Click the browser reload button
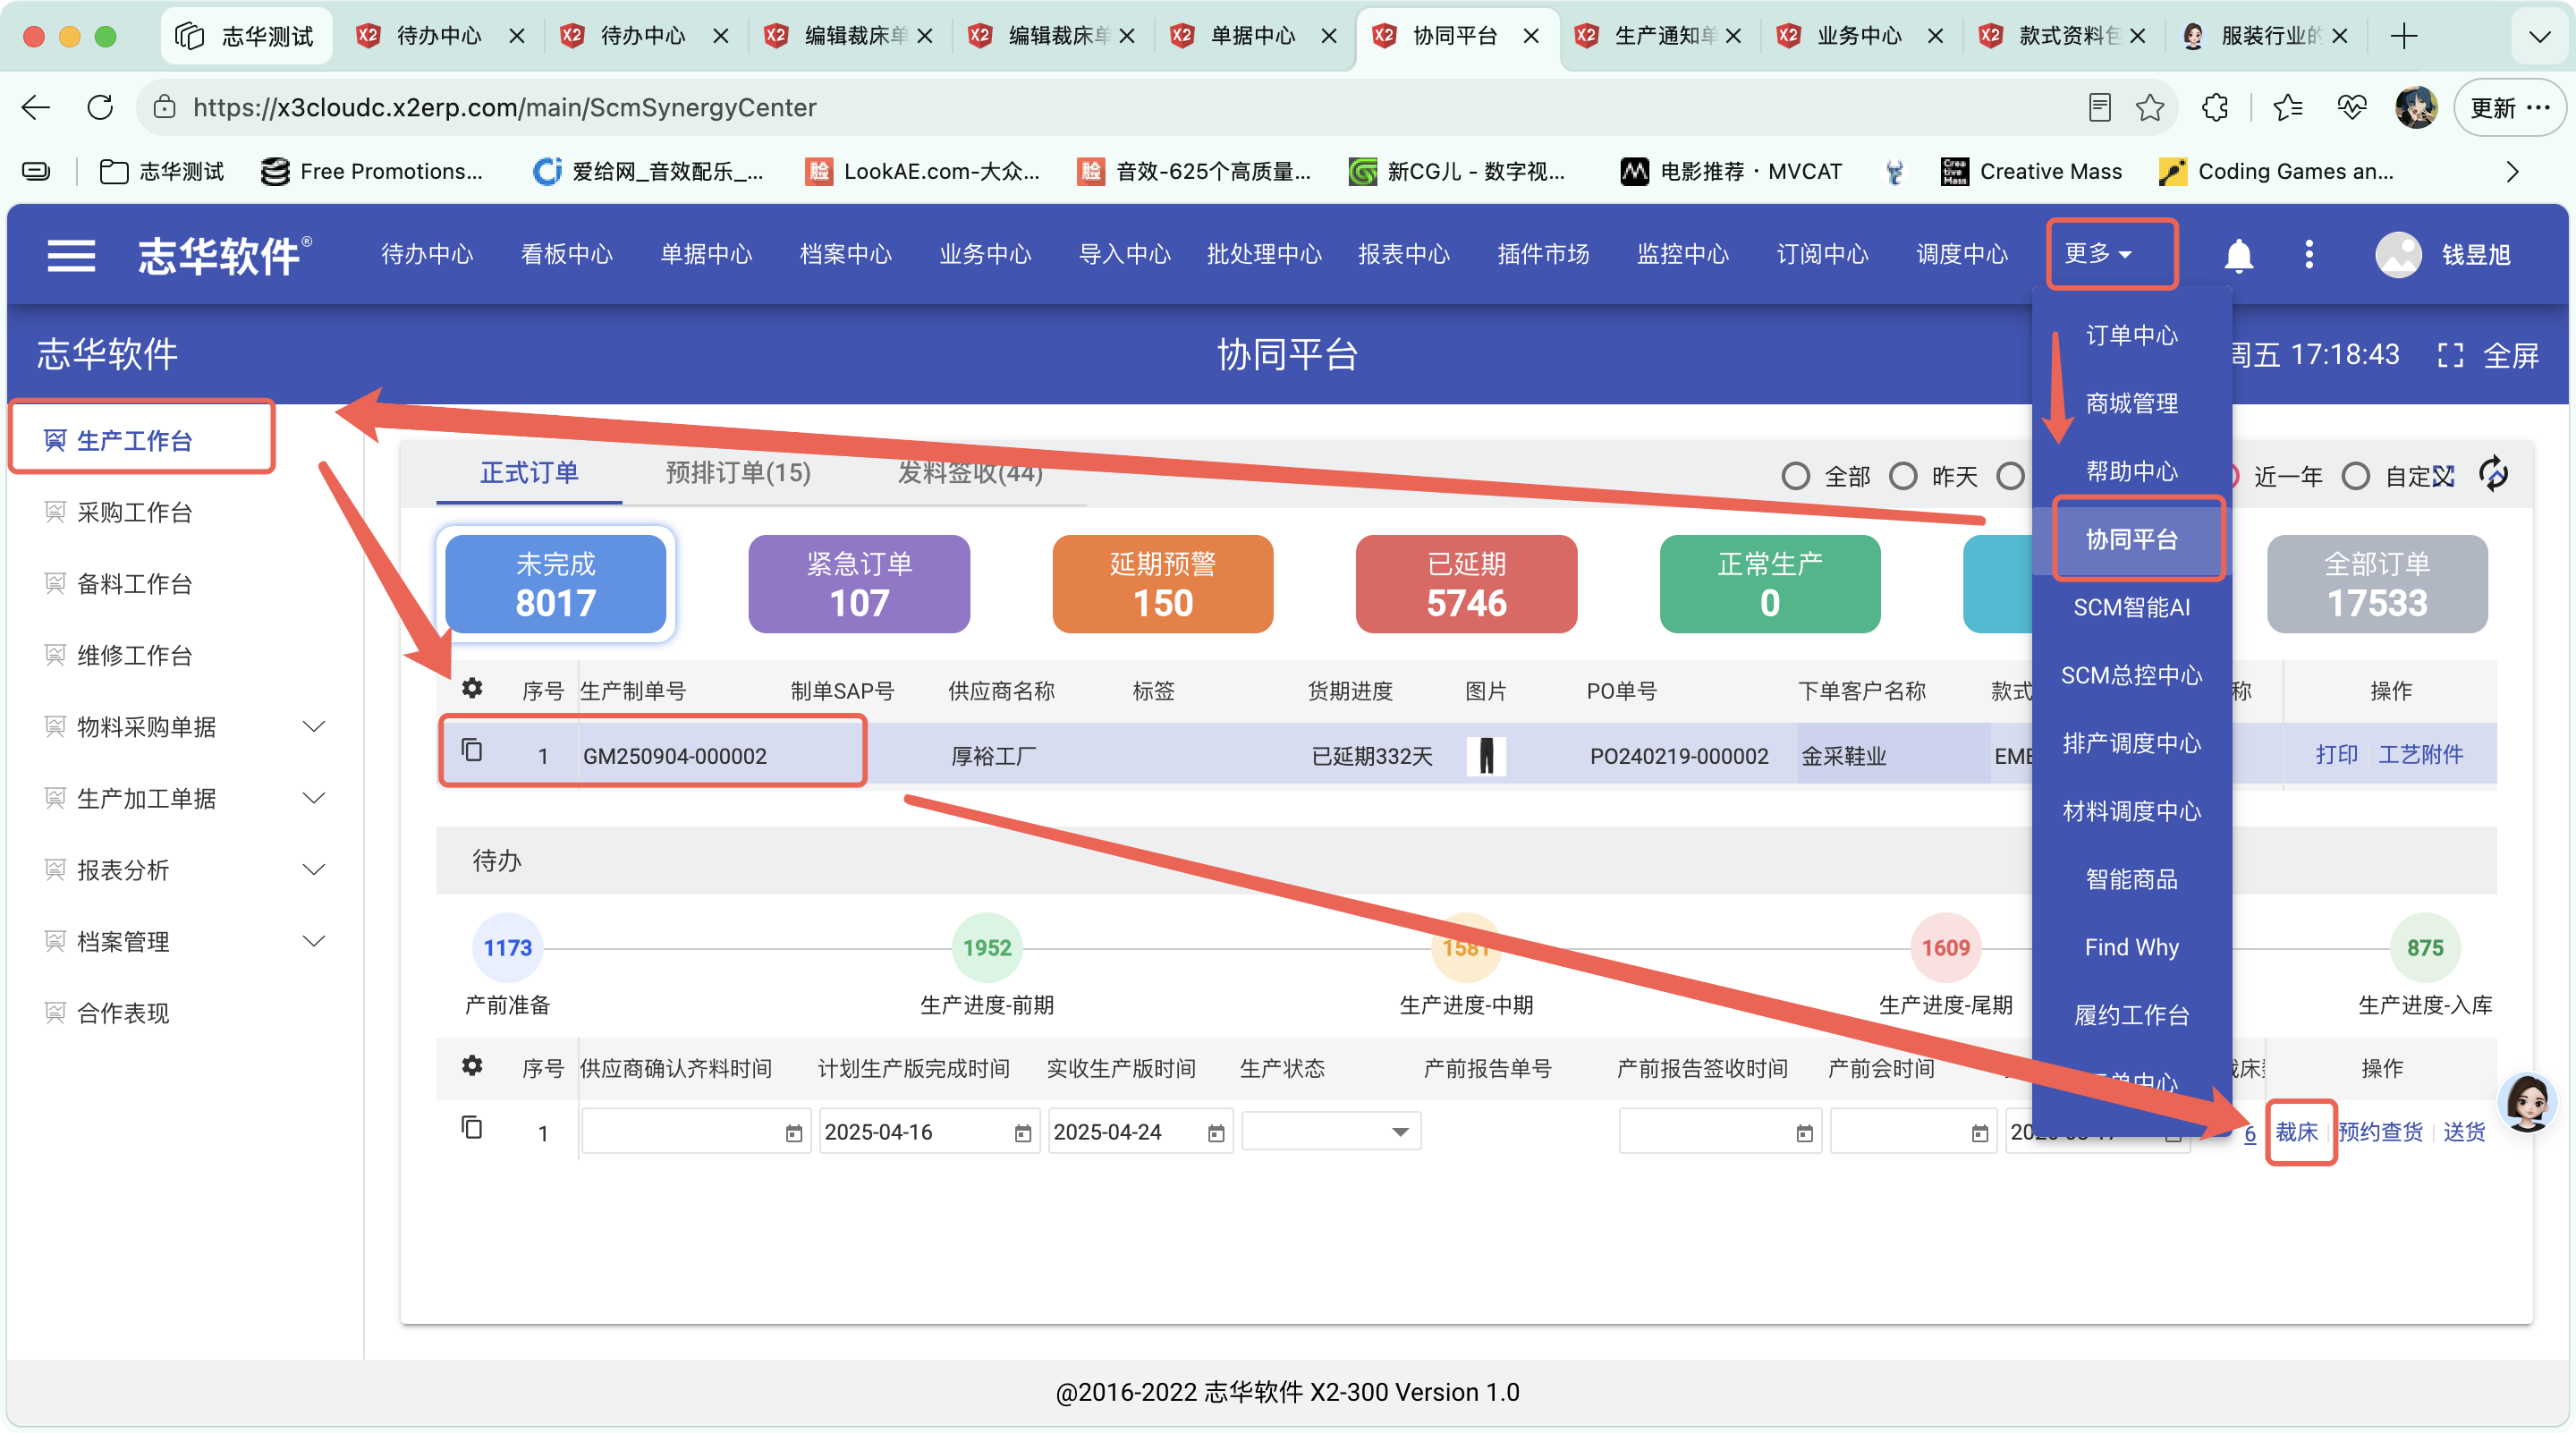2576x1433 pixels. [100, 107]
